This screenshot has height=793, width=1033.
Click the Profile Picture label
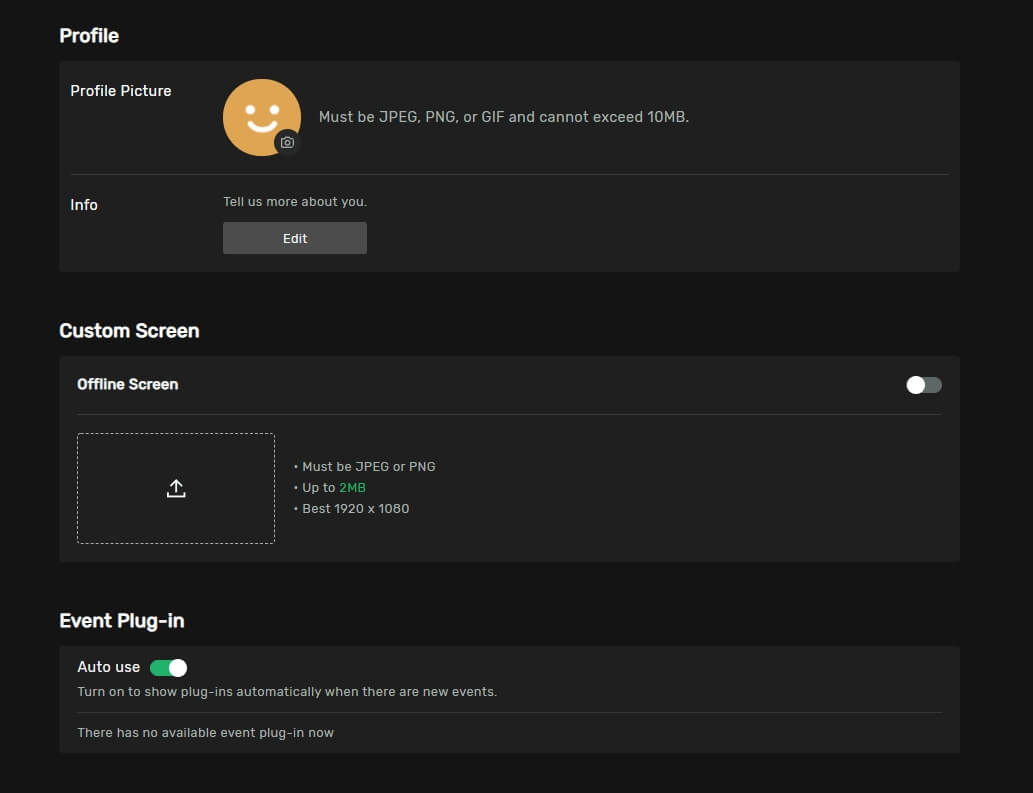click(x=120, y=91)
